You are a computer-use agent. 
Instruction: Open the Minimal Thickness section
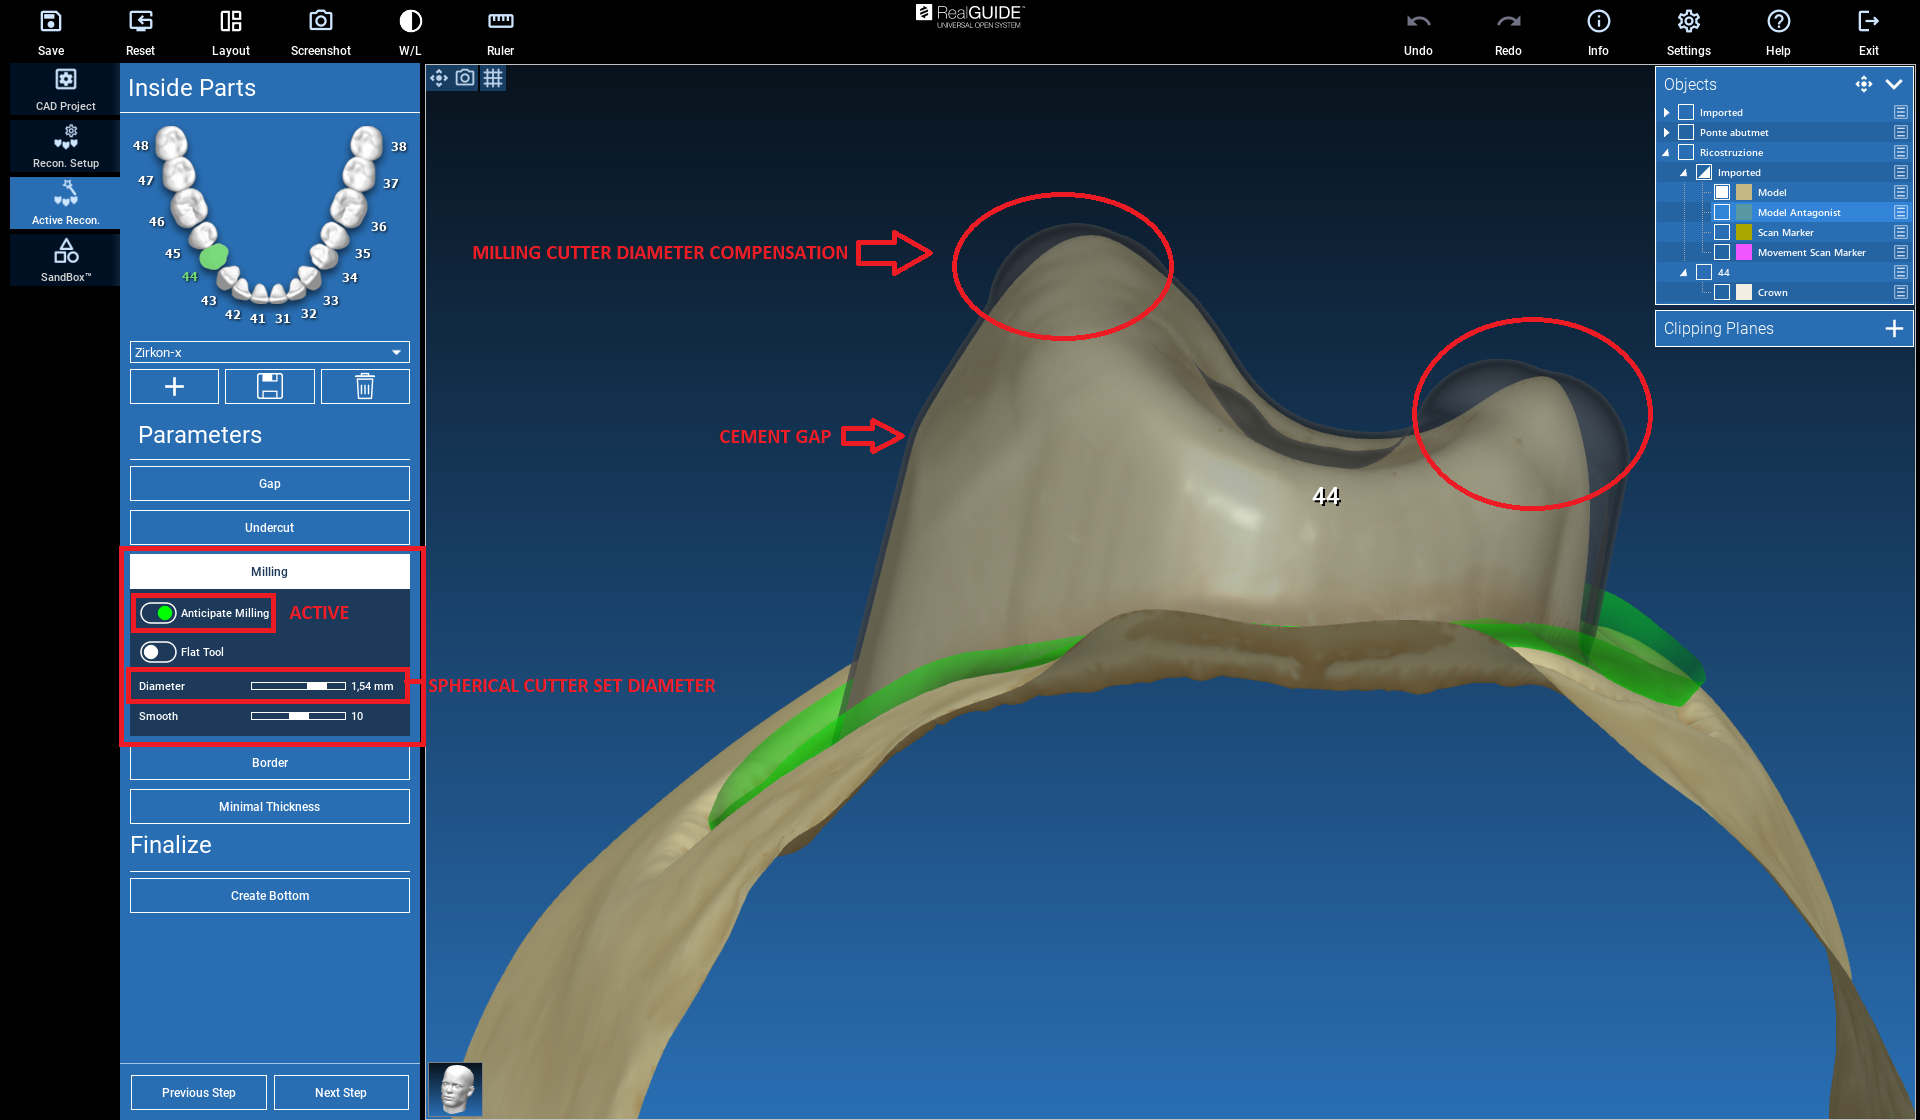tap(270, 807)
